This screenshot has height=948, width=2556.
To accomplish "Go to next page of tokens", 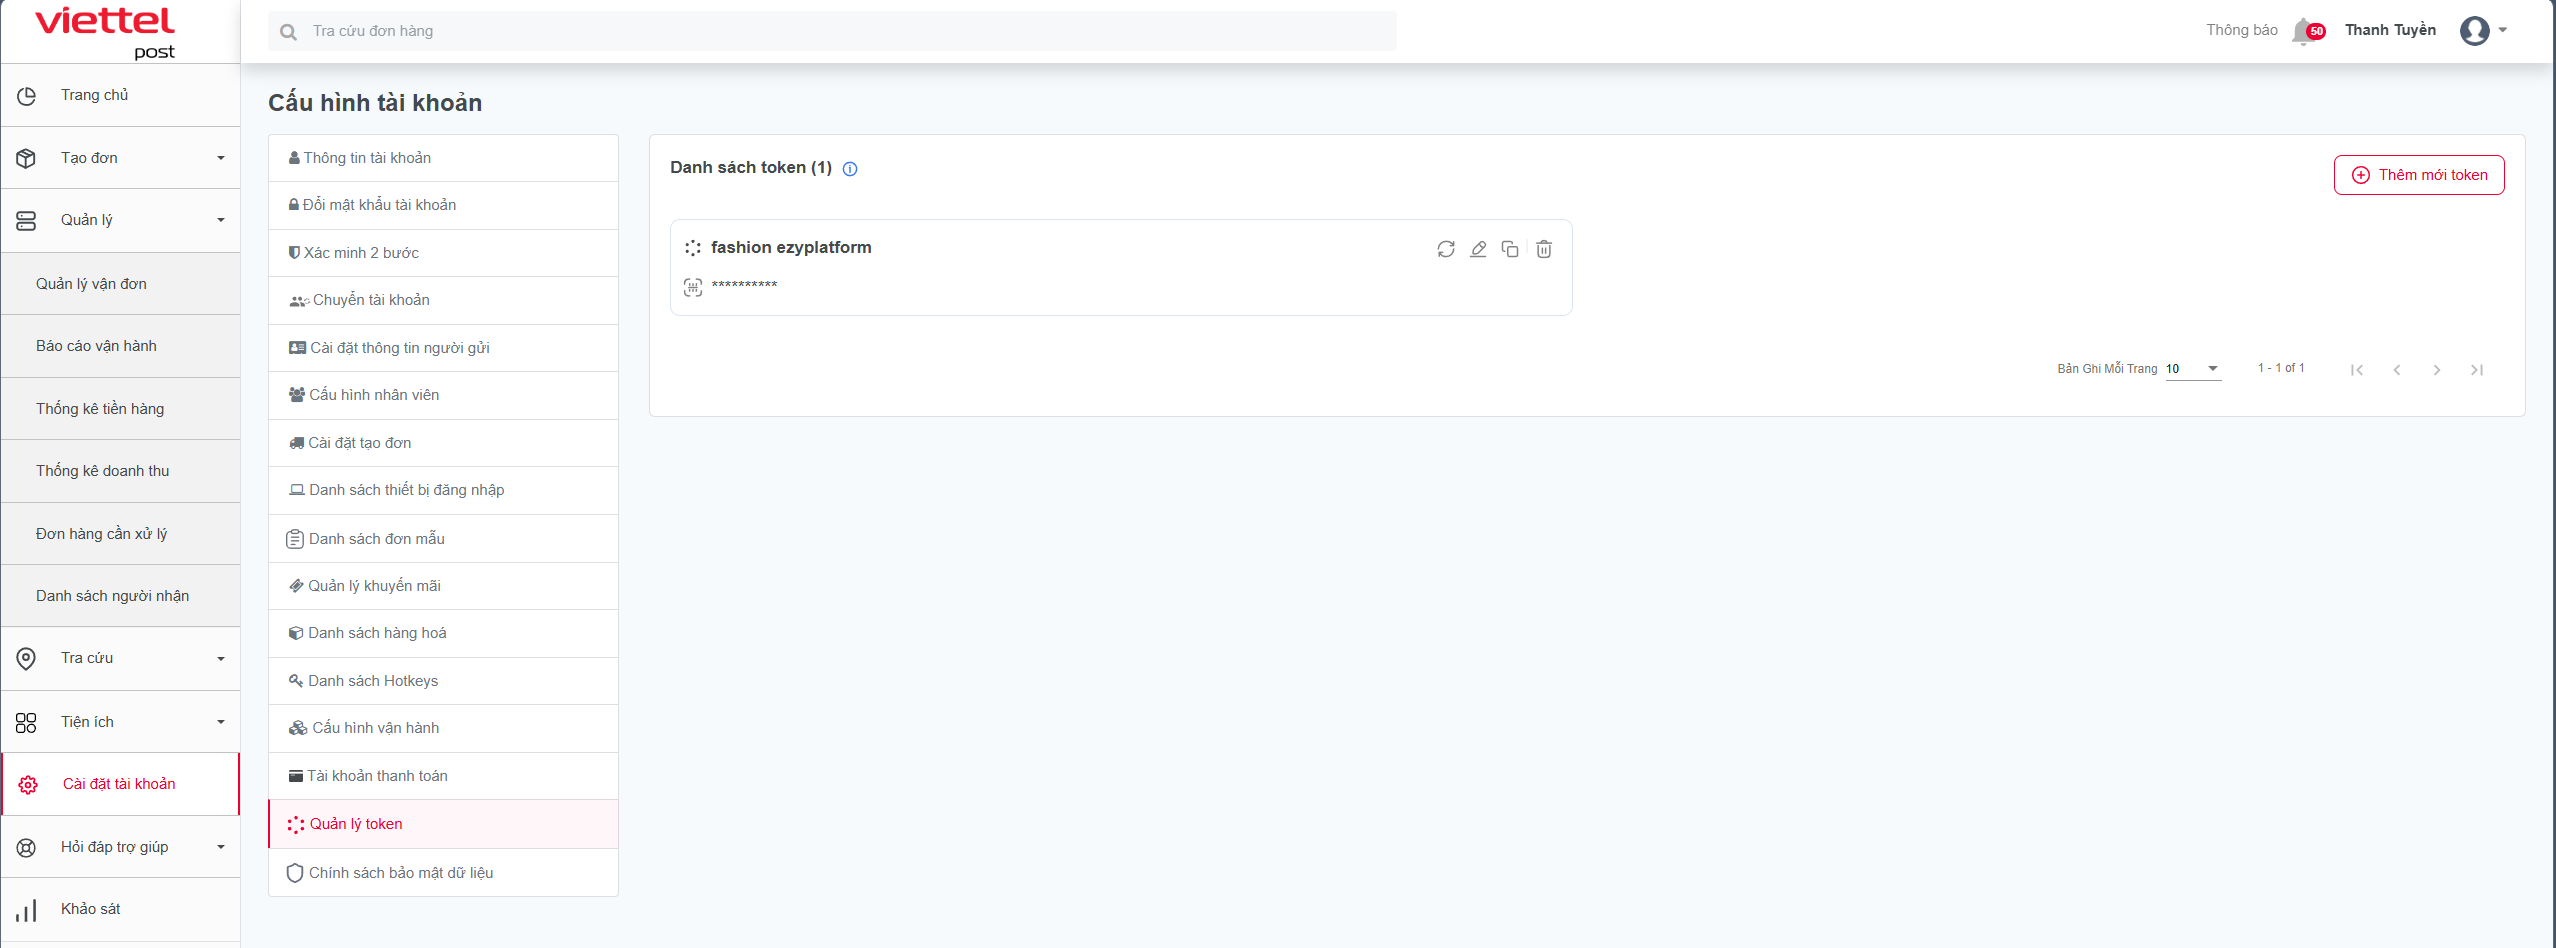I will pos(2437,370).
